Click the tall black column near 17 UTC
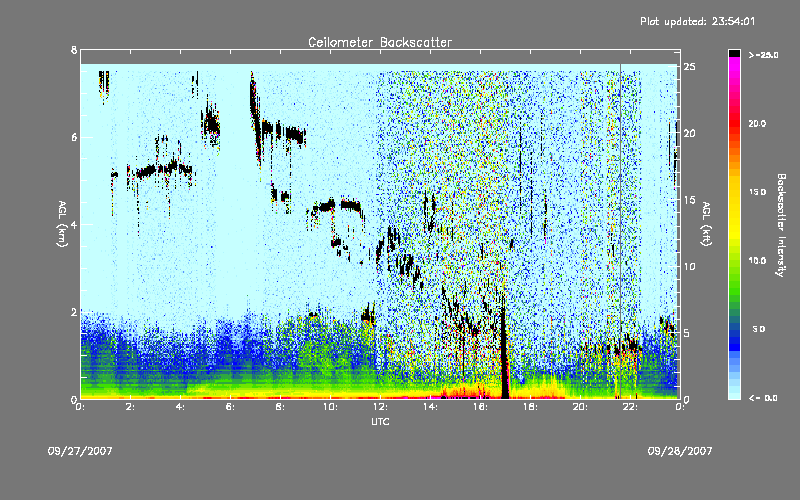Image resolution: width=800 pixels, height=500 pixels. click(x=505, y=355)
